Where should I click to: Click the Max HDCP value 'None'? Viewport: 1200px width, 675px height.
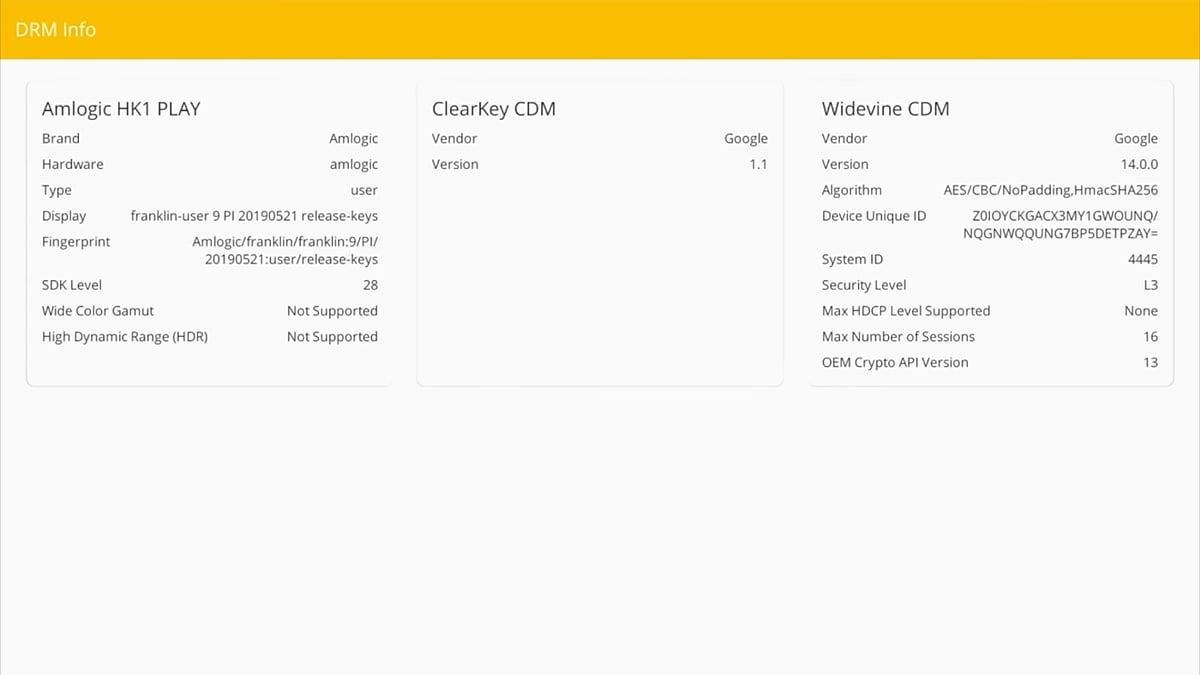pyautogui.click(x=1141, y=311)
